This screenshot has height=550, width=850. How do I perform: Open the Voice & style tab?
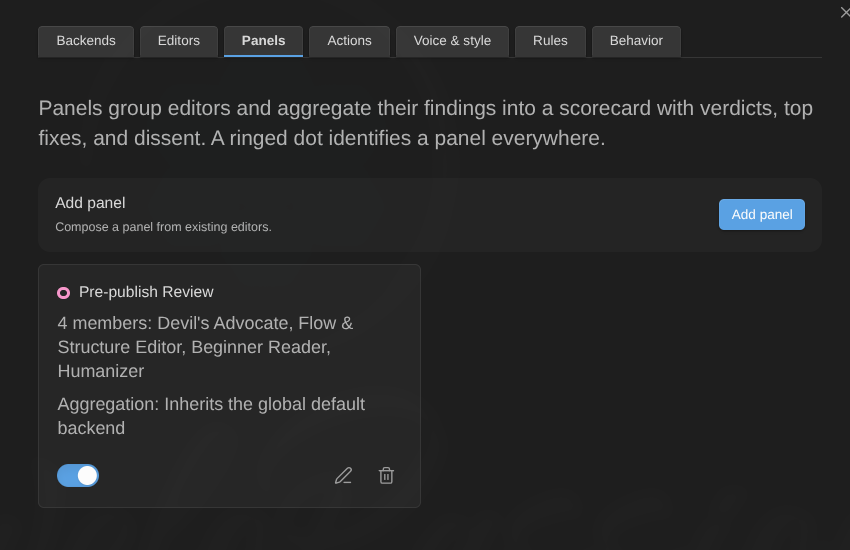pyautogui.click(x=452, y=41)
